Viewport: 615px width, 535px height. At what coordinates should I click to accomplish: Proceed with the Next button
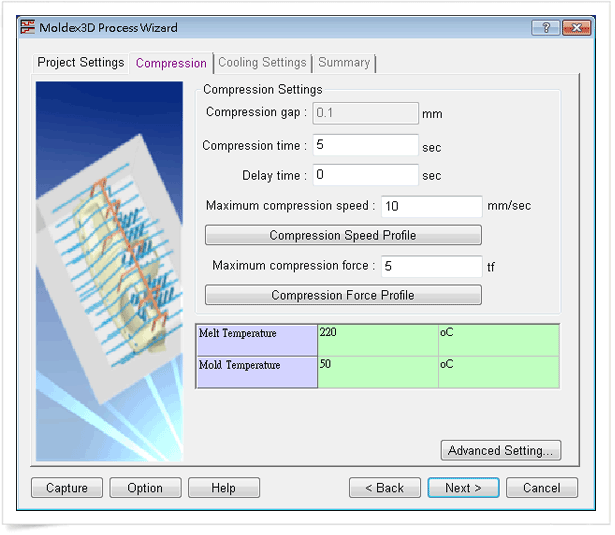click(x=463, y=488)
